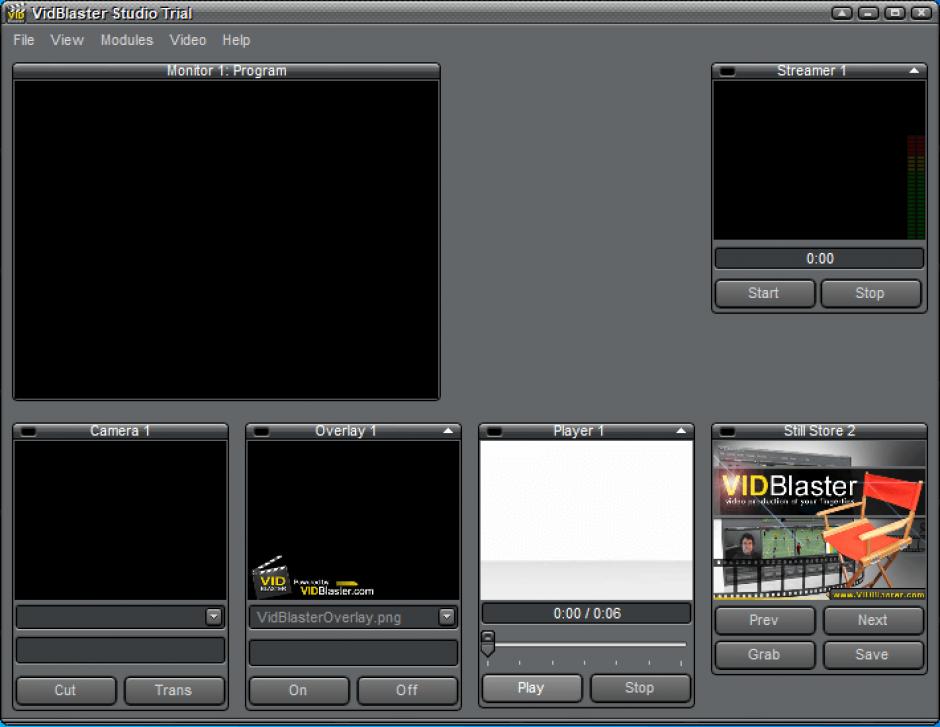Image resolution: width=940 pixels, height=727 pixels.
Task: Turn Overlay 1 On
Action: pos(299,690)
